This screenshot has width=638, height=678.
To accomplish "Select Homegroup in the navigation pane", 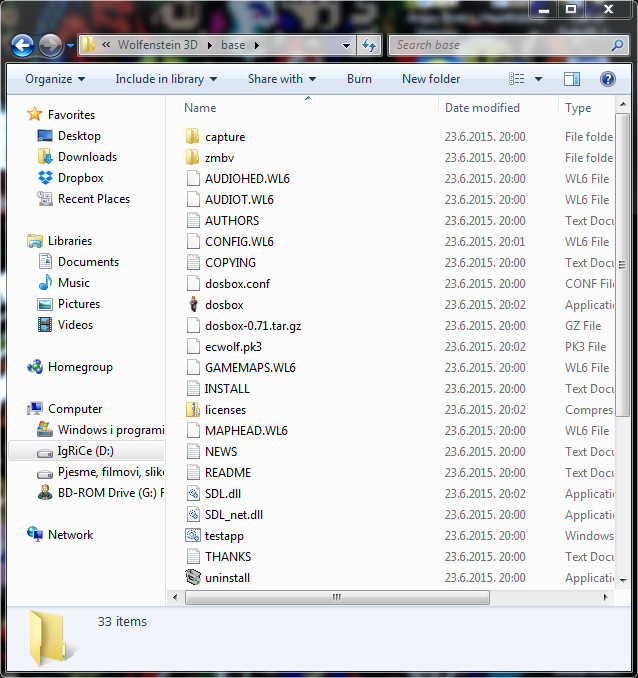I will [x=80, y=367].
